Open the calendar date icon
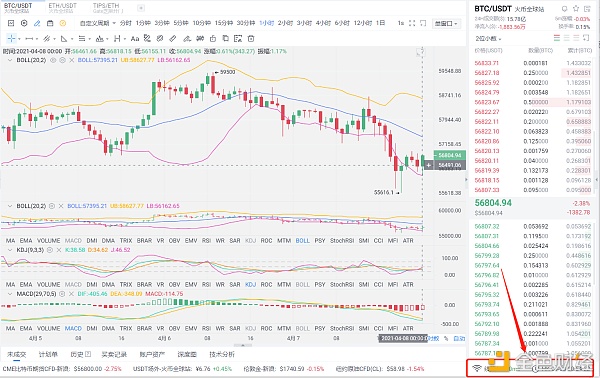600x378 pixels. (x=50, y=23)
